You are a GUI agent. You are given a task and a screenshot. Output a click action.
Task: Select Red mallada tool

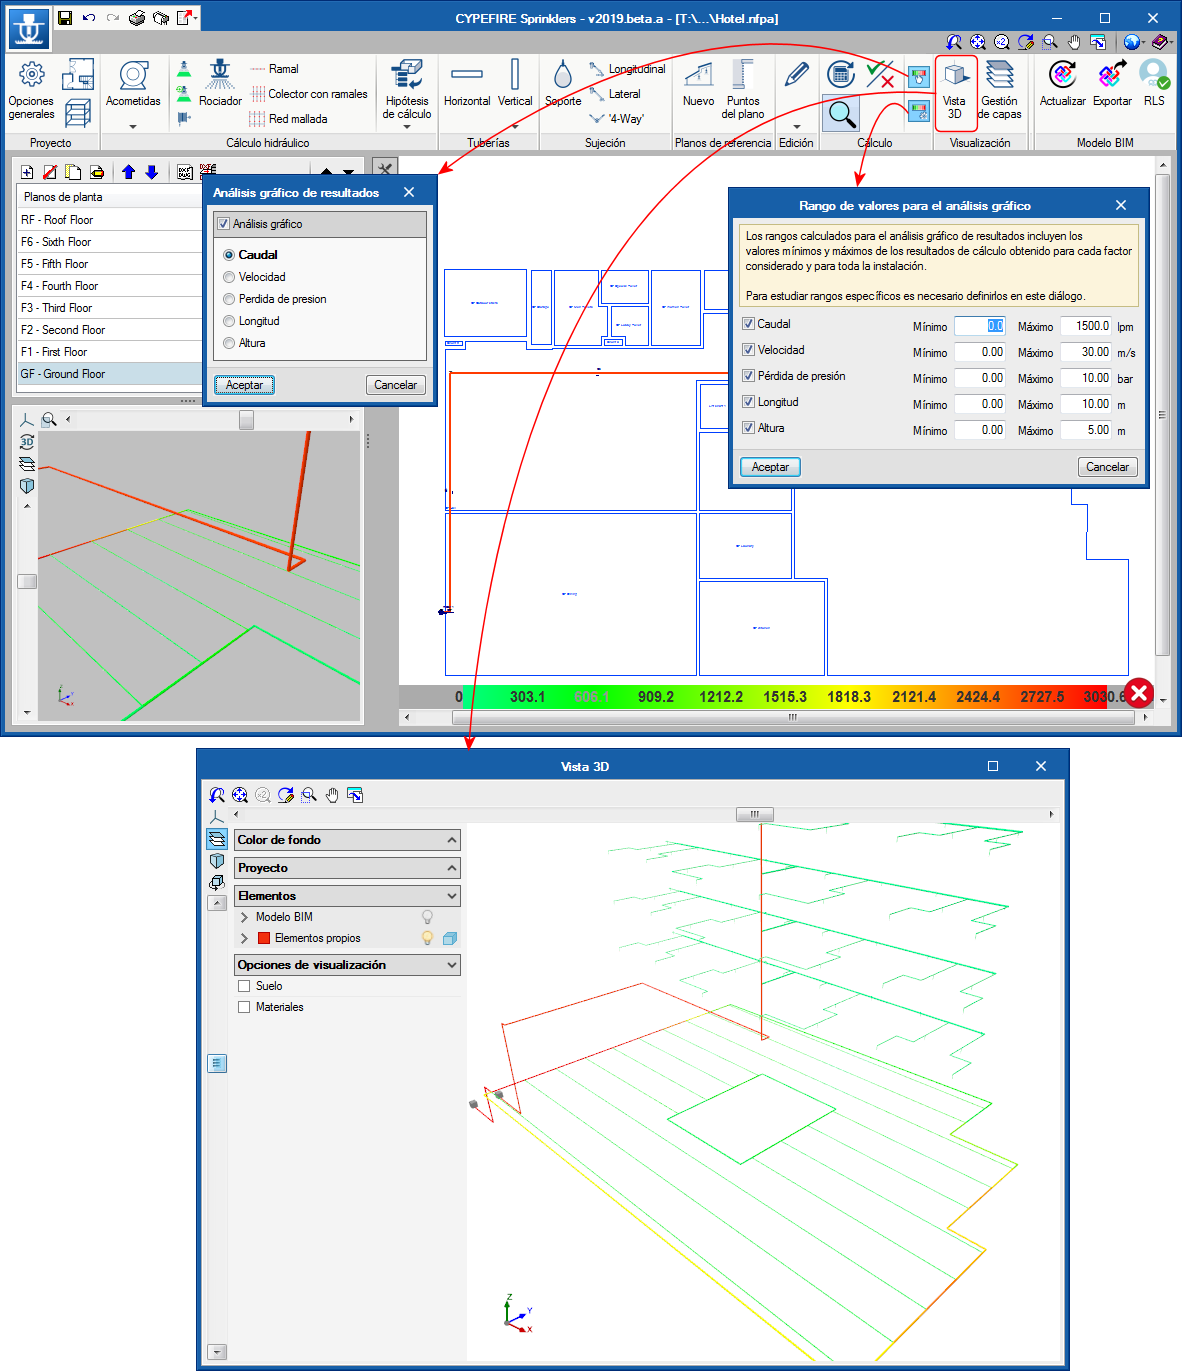(x=288, y=119)
